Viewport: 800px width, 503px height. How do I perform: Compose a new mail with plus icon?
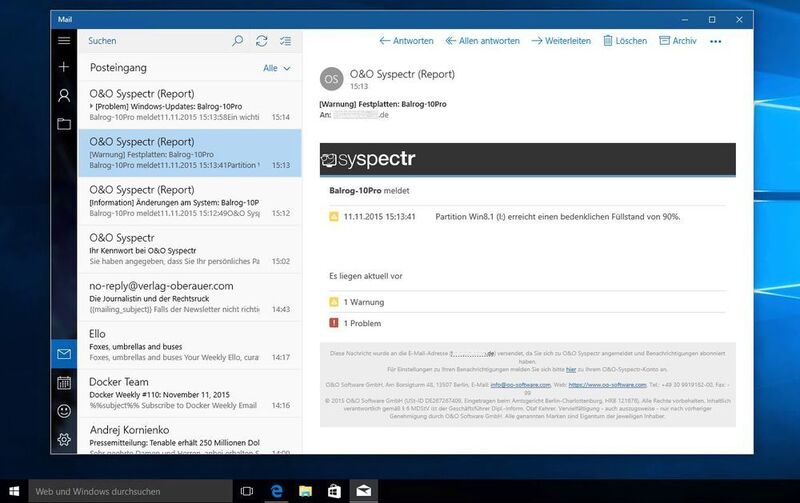click(x=64, y=67)
